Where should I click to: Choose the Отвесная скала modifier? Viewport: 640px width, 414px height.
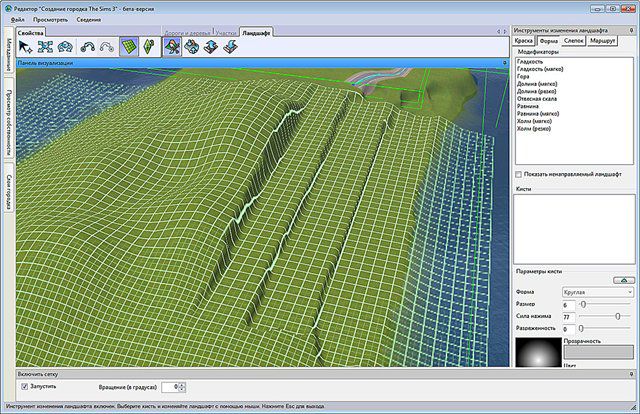point(538,98)
